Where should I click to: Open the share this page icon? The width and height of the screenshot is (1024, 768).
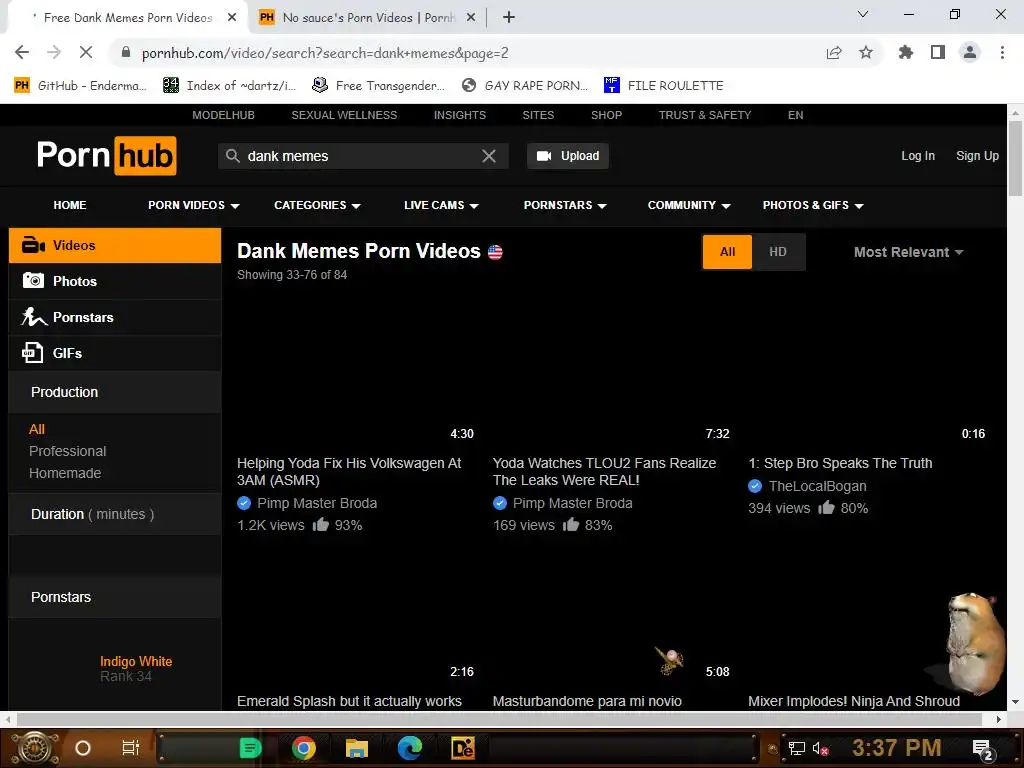pyautogui.click(x=834, y=53)
